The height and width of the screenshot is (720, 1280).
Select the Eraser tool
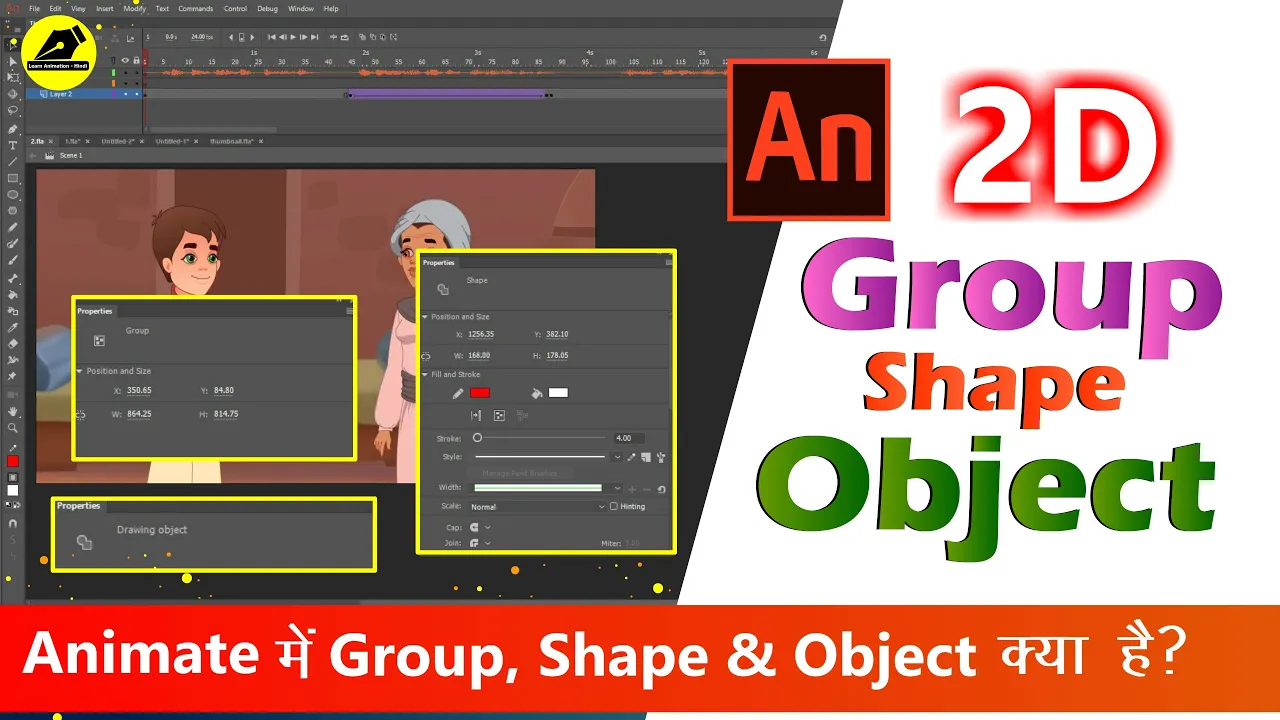tap(13, 343)
